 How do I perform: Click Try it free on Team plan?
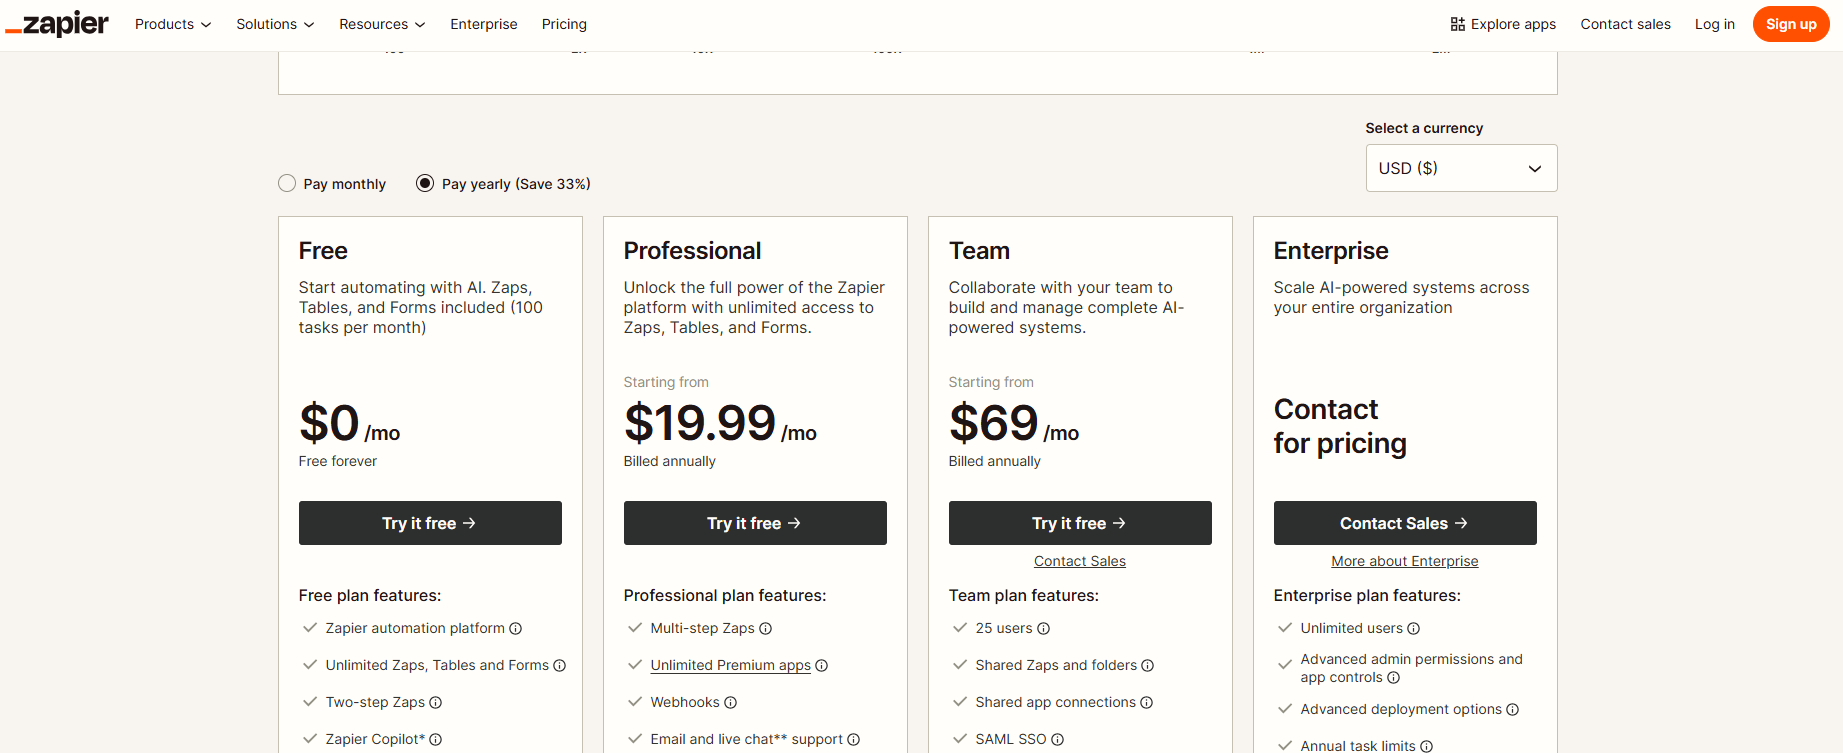[x=1080, y=523]
